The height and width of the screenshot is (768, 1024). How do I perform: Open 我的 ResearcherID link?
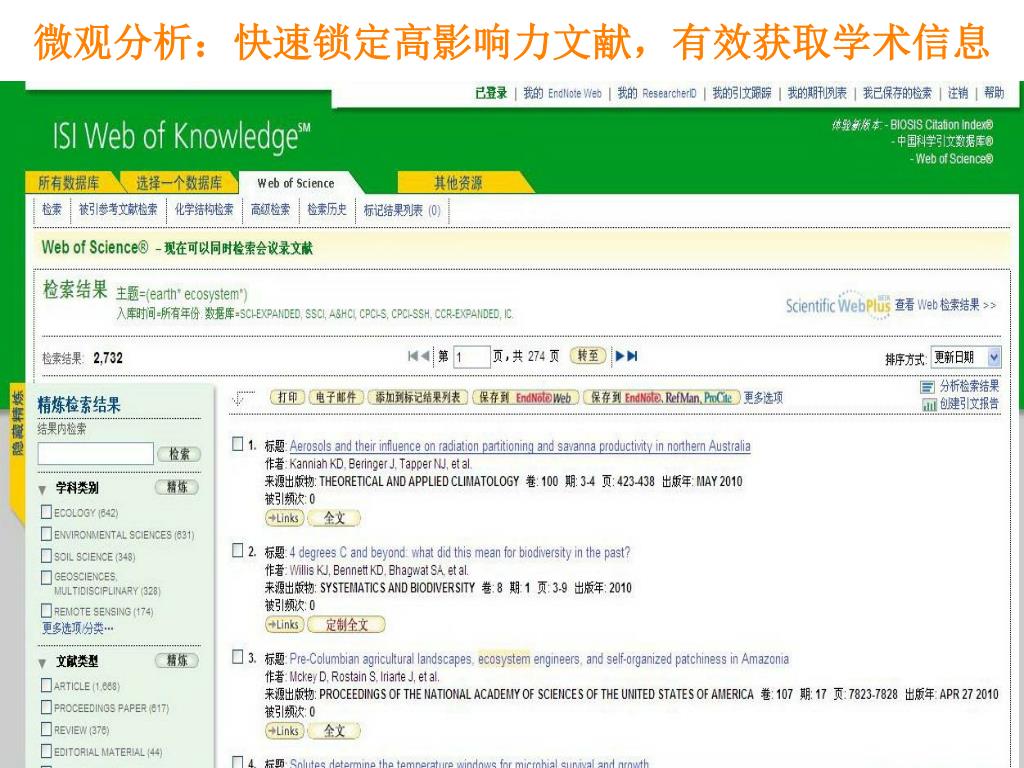657,93
